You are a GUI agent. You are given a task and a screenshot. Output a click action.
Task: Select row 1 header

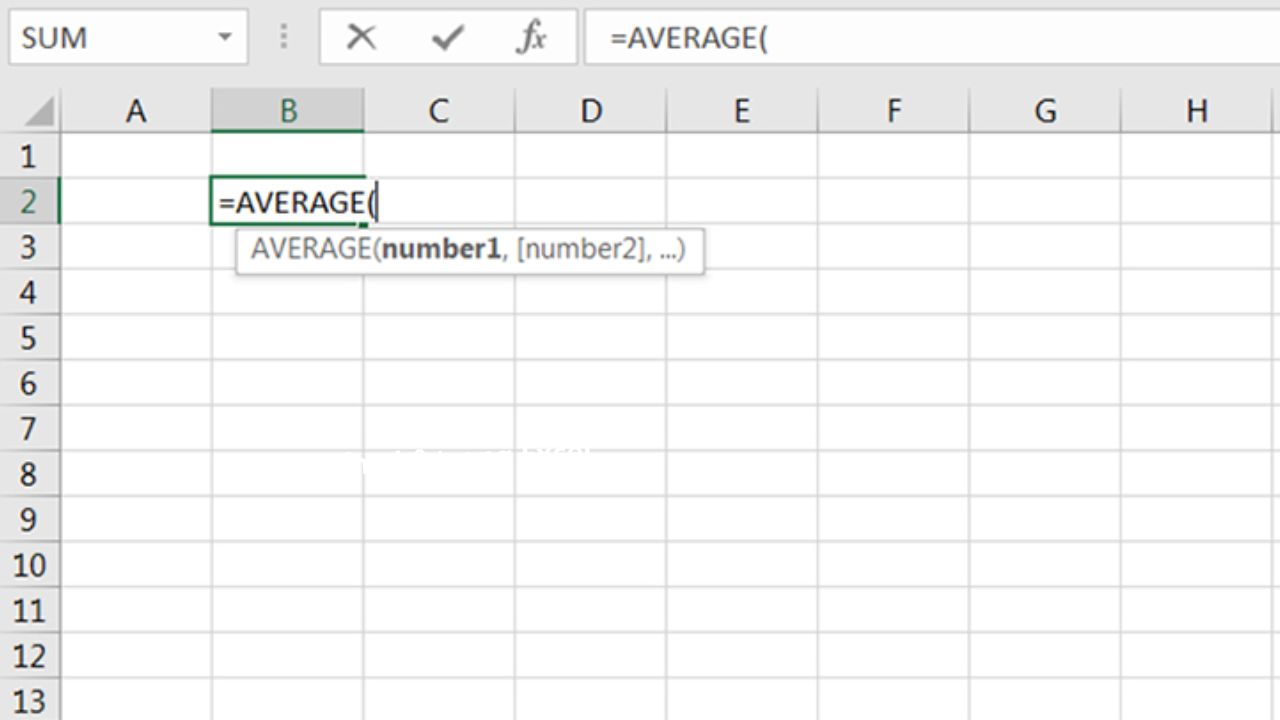(x=29, y=156)
